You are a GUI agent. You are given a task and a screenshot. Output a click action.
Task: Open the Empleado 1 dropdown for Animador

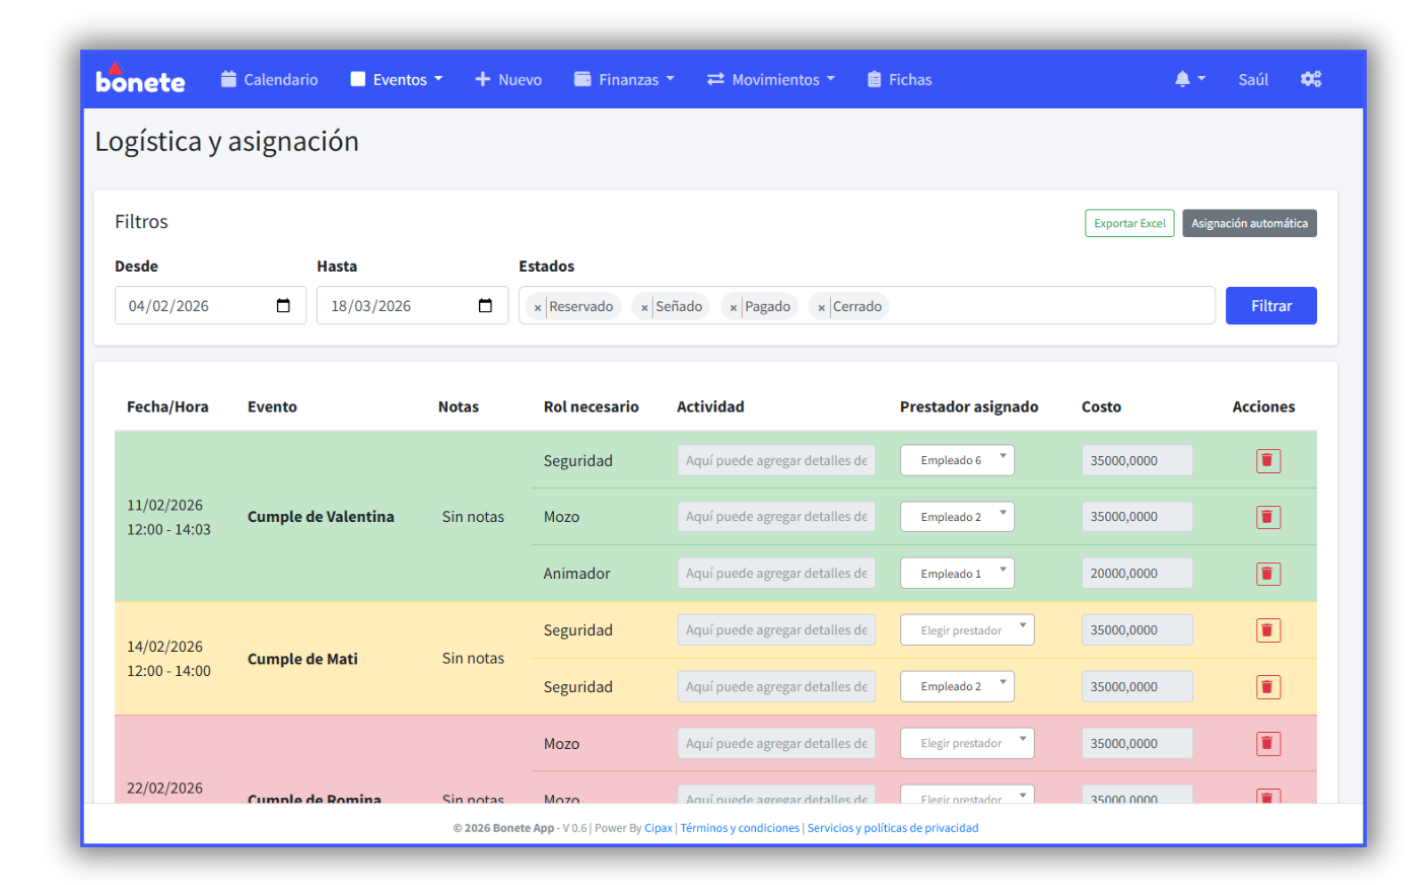pyautogui.click(x=957, y=574)
